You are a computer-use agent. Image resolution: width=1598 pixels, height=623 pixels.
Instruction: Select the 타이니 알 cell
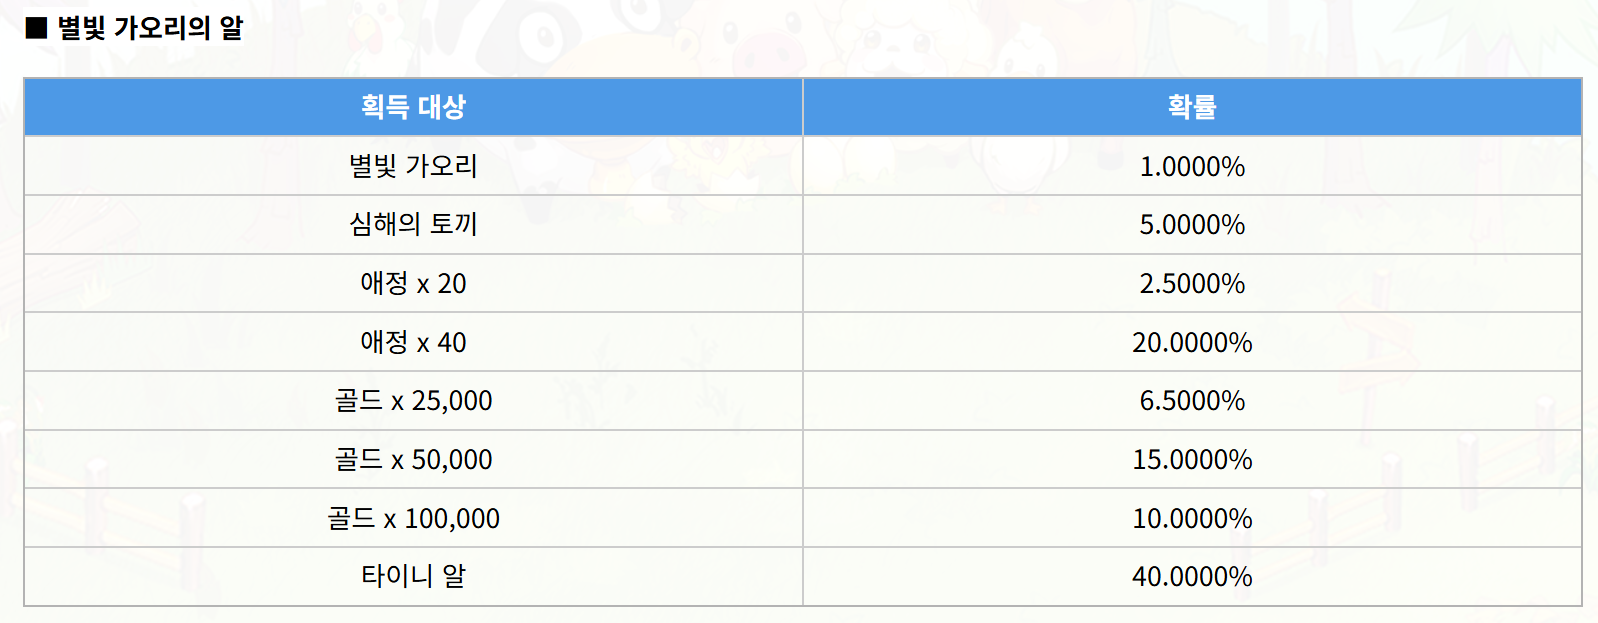click(x=413, y=576)
